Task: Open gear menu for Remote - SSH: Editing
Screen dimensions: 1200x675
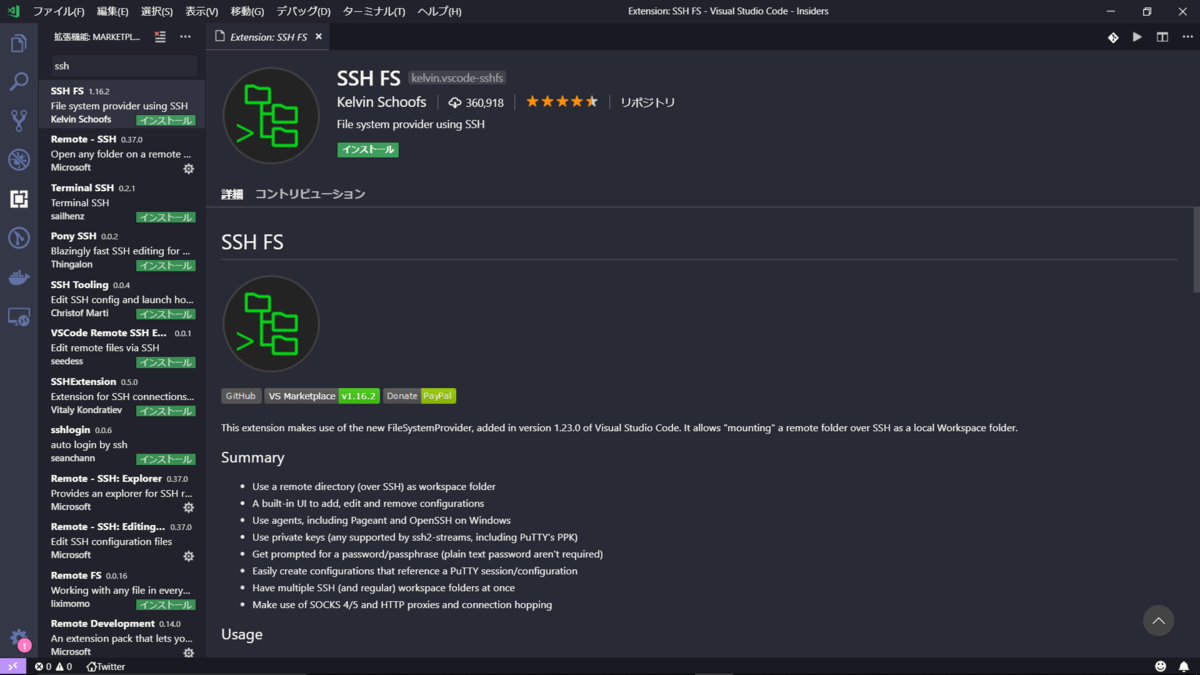Action: tap(188, 556)
